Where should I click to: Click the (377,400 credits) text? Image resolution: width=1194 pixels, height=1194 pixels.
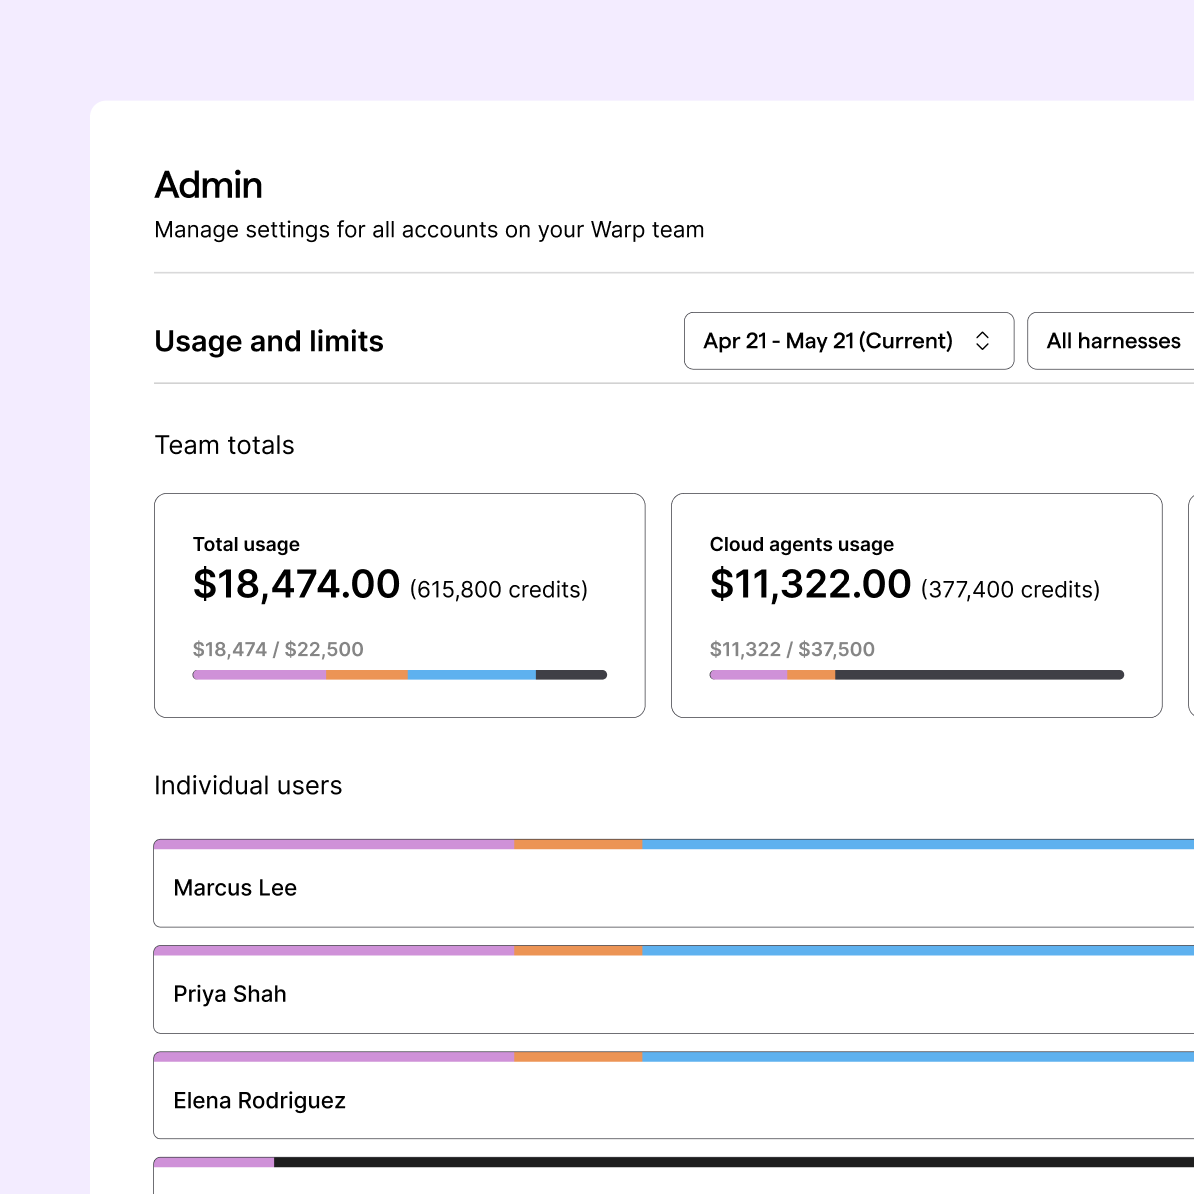tap(1010, 589)
